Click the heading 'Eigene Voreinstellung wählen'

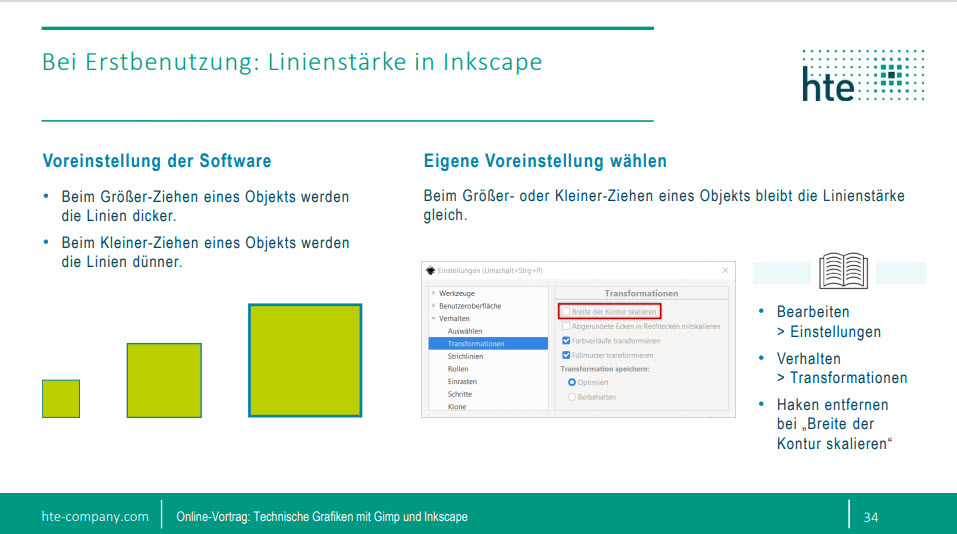tap(545, 161)
